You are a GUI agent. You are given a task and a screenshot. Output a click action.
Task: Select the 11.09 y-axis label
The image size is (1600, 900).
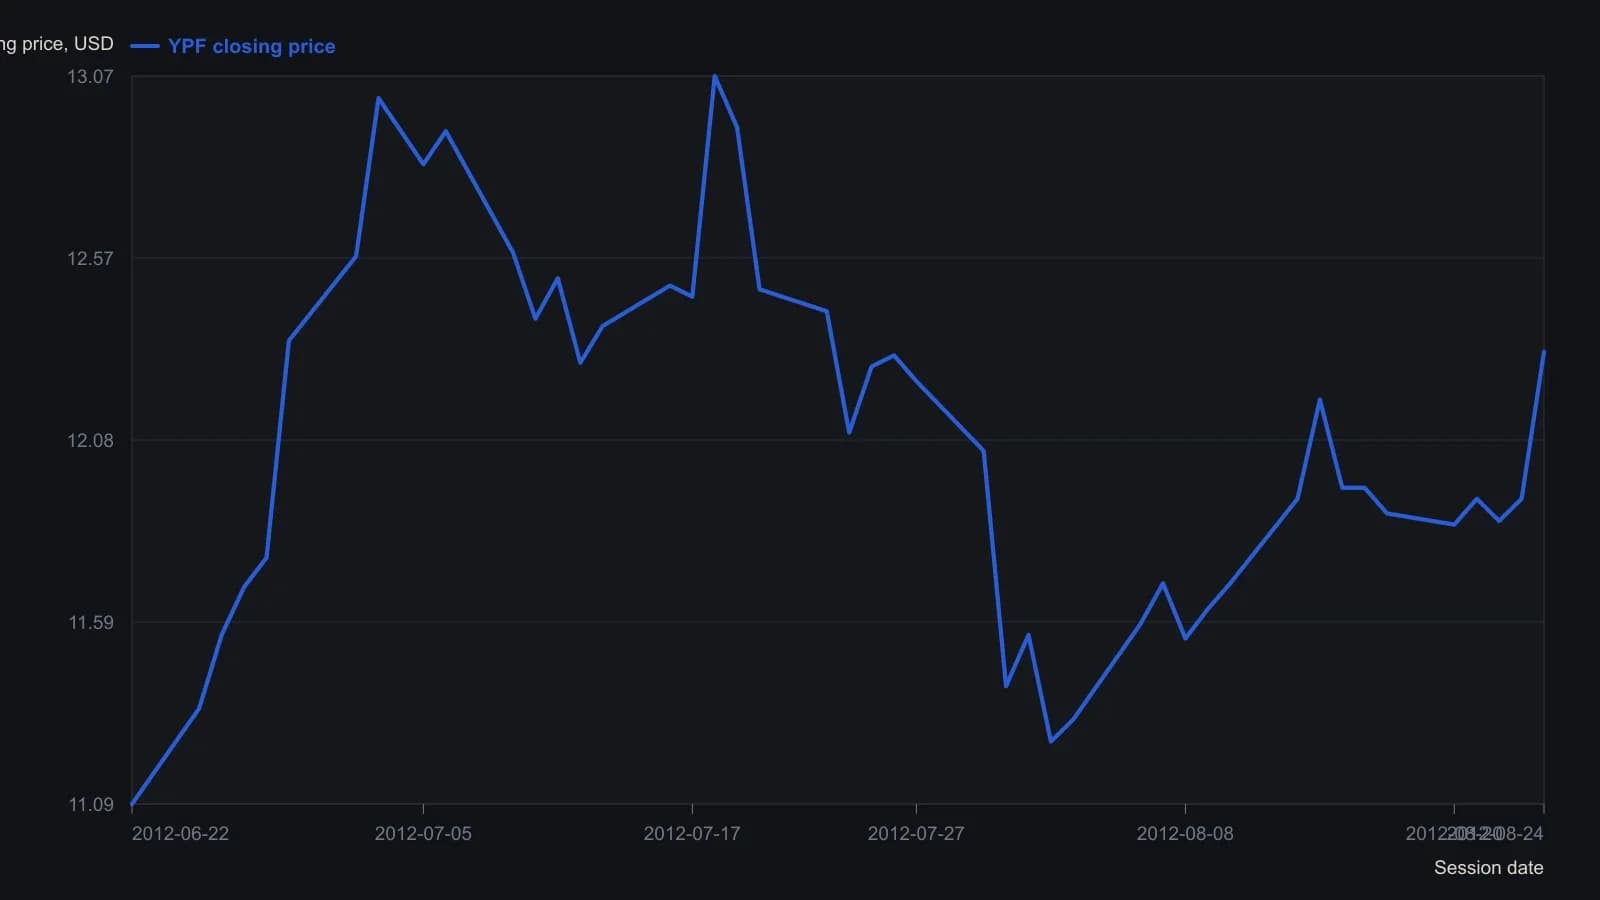point(90,805)
